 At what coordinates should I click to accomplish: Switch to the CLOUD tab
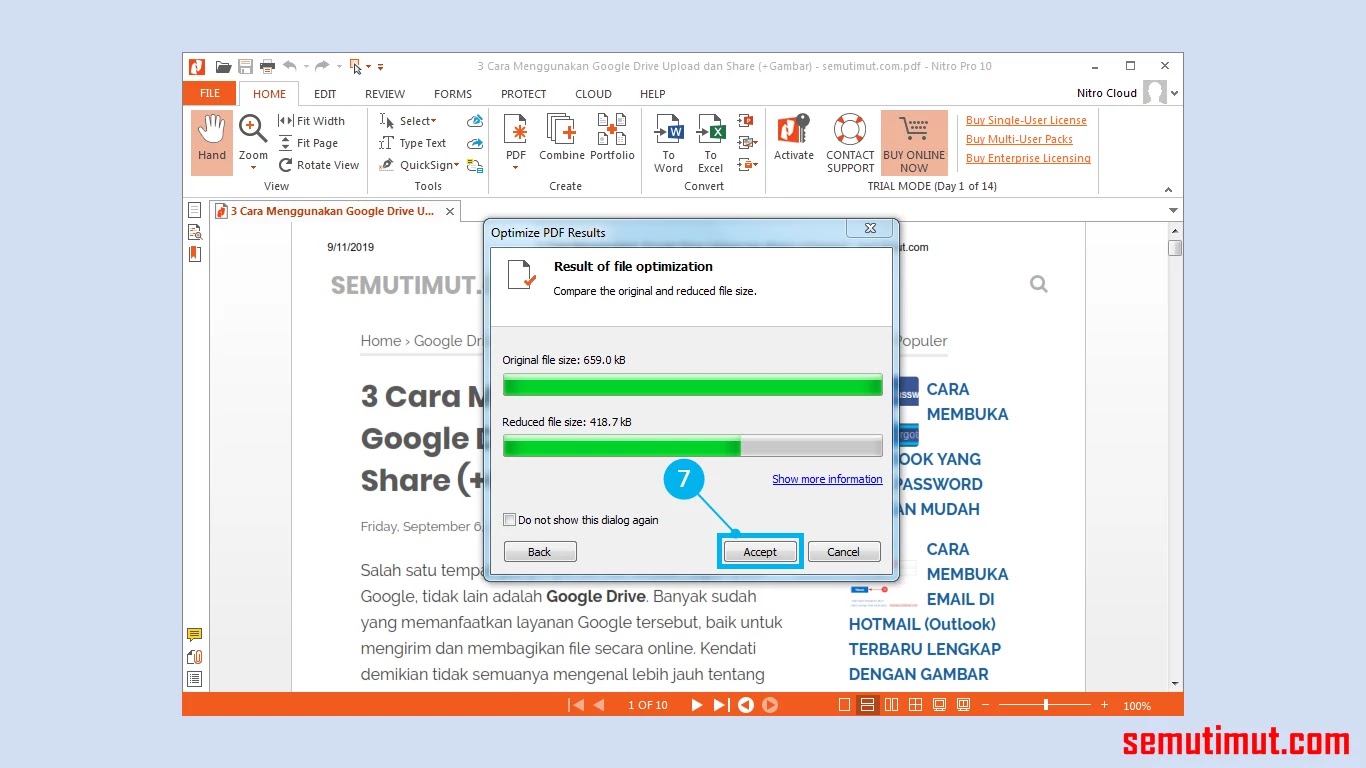click(593, 94)
